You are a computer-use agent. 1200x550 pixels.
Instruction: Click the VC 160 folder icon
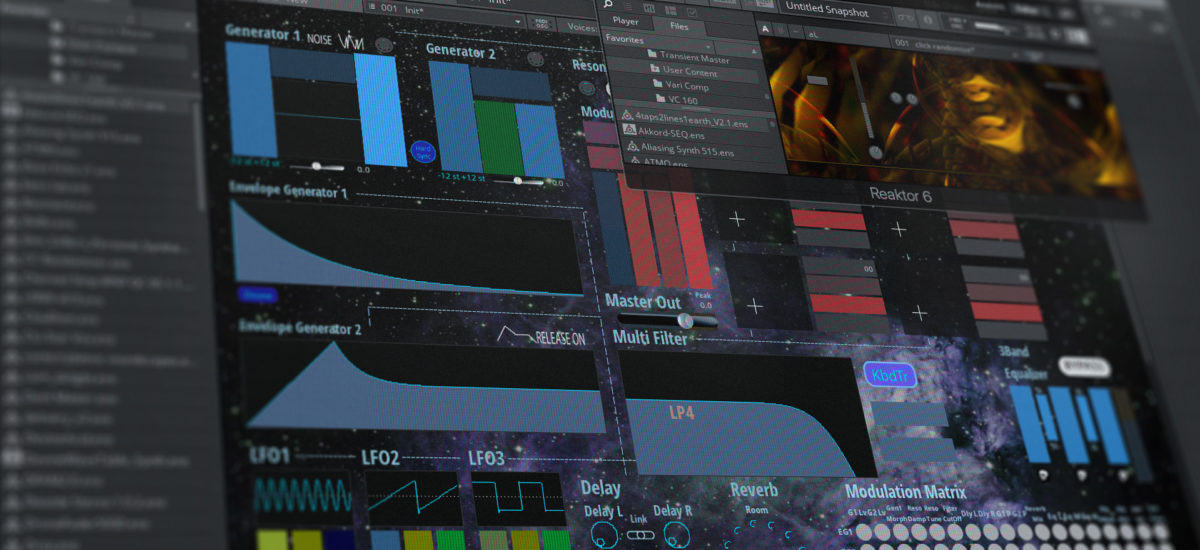click(660, 100)
